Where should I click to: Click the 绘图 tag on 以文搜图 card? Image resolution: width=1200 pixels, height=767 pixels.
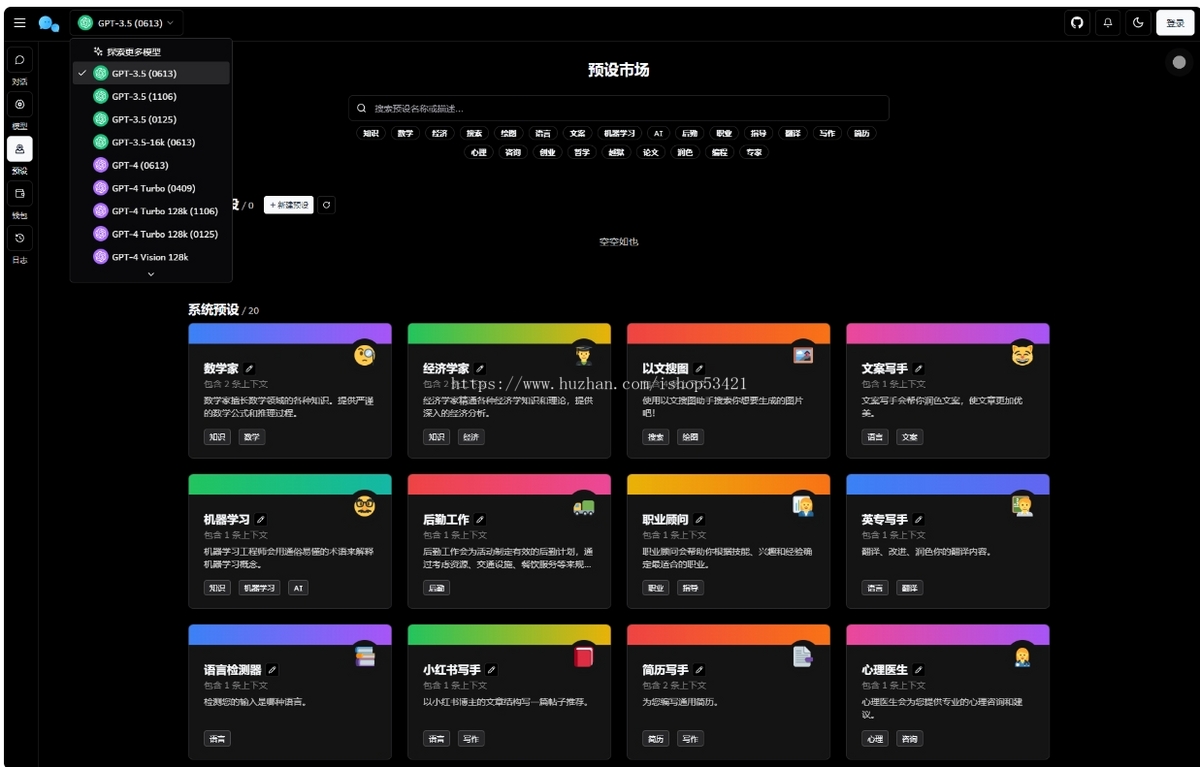click(x=690, y=437)
